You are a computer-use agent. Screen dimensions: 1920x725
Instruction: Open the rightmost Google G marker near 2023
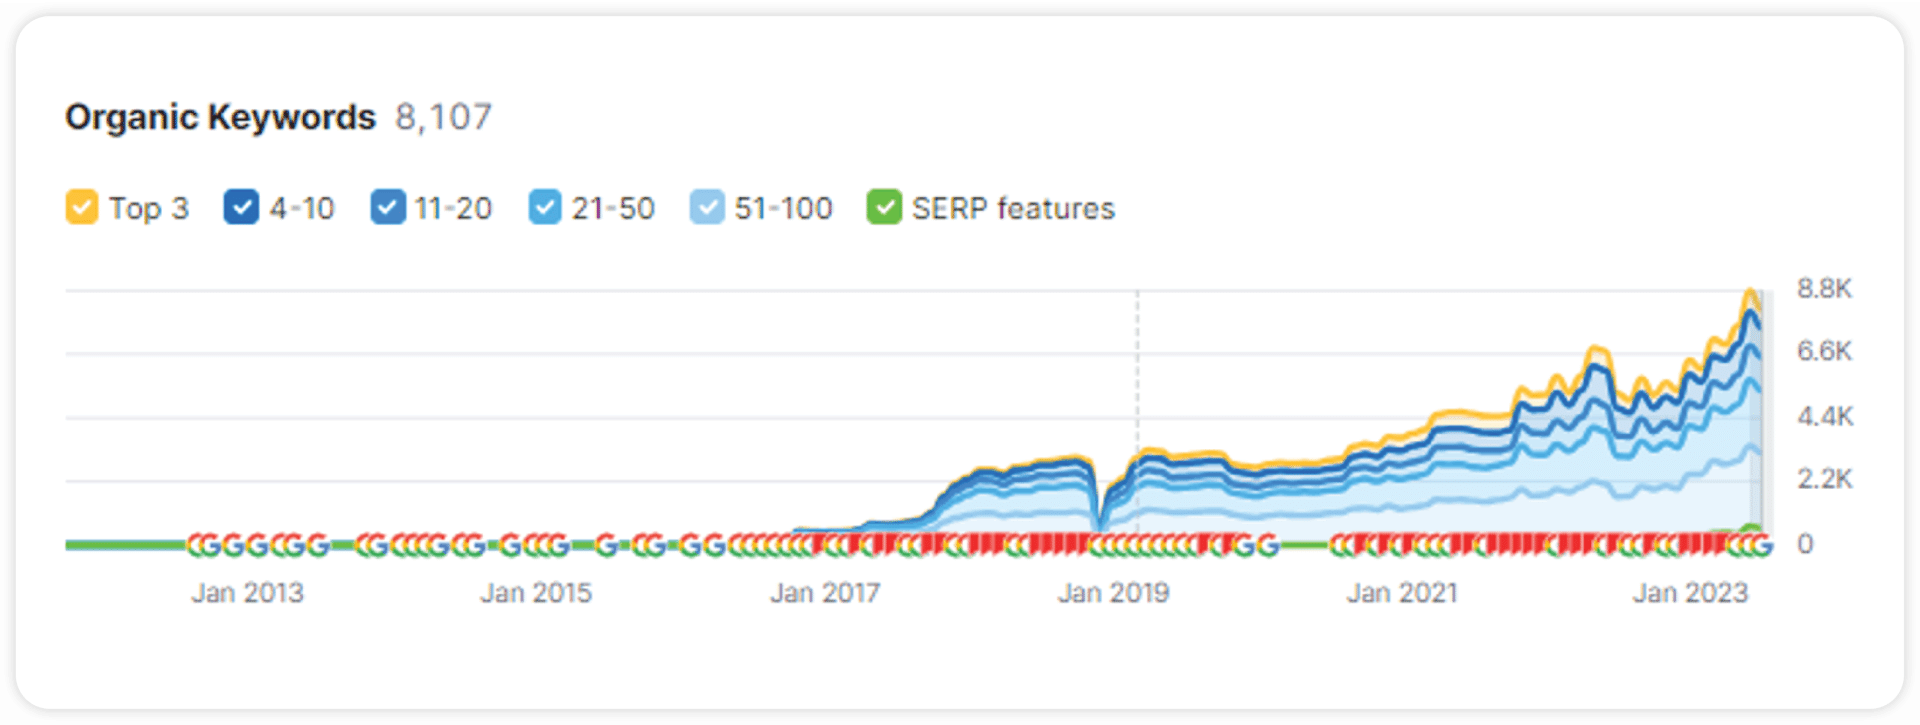1761,546
